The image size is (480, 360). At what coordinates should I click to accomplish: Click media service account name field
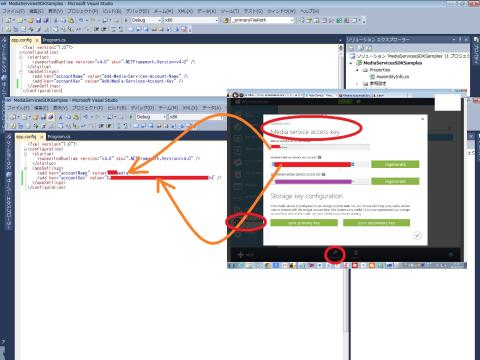(x=320, y=147)
